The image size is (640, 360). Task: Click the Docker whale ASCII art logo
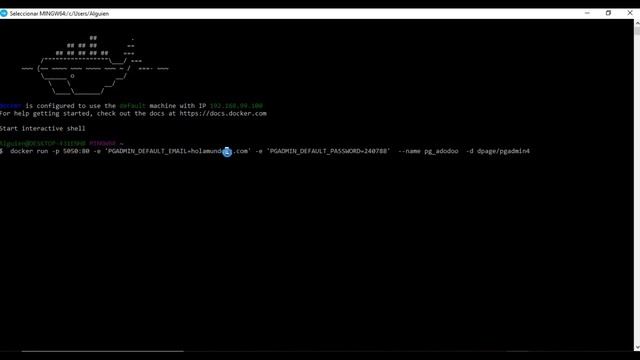[95, 65]
